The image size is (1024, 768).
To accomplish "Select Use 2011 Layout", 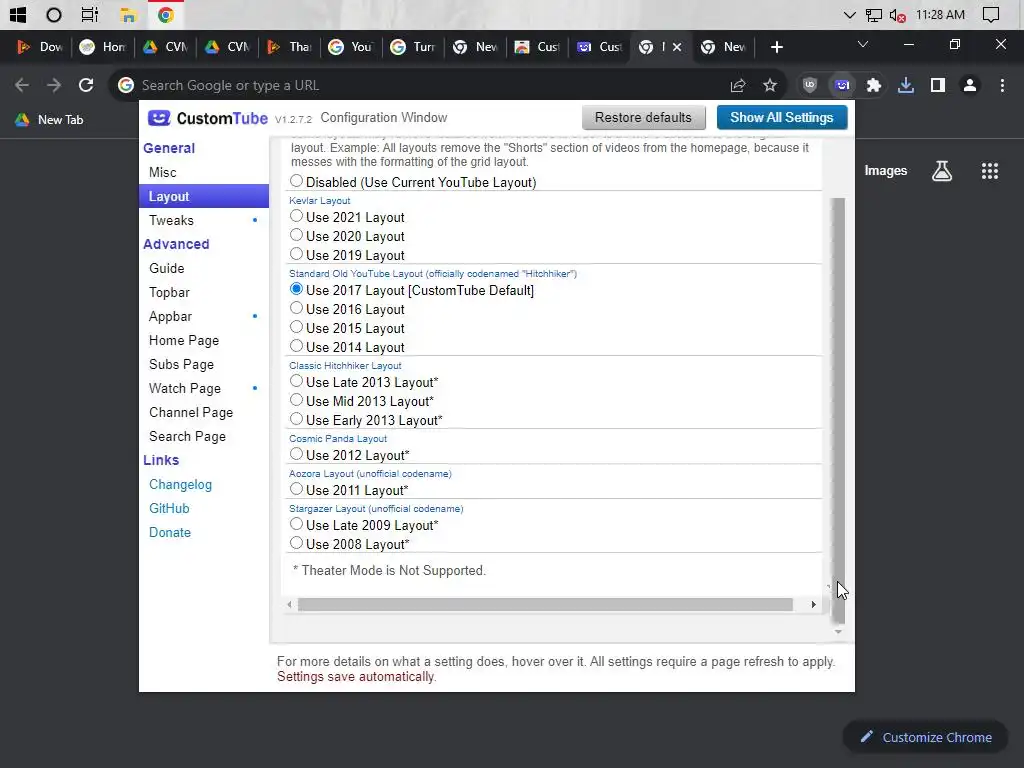I will click(x=296, y=488).
